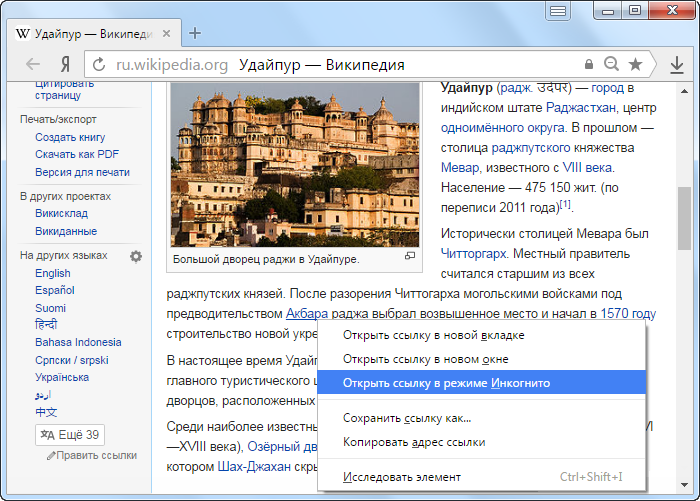Open the VIII века link
Viewport: 700px width, 501px height.
point(587,168)
